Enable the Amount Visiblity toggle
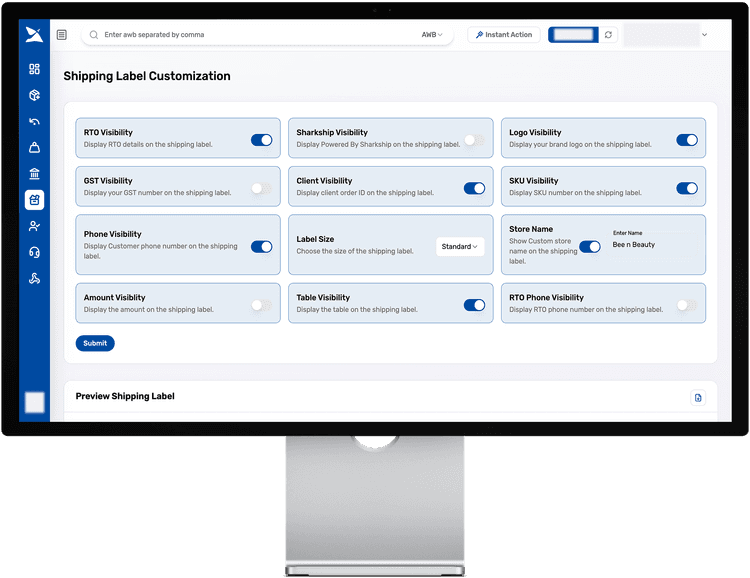This screenshot has height=578, width=750. [262, 305]
